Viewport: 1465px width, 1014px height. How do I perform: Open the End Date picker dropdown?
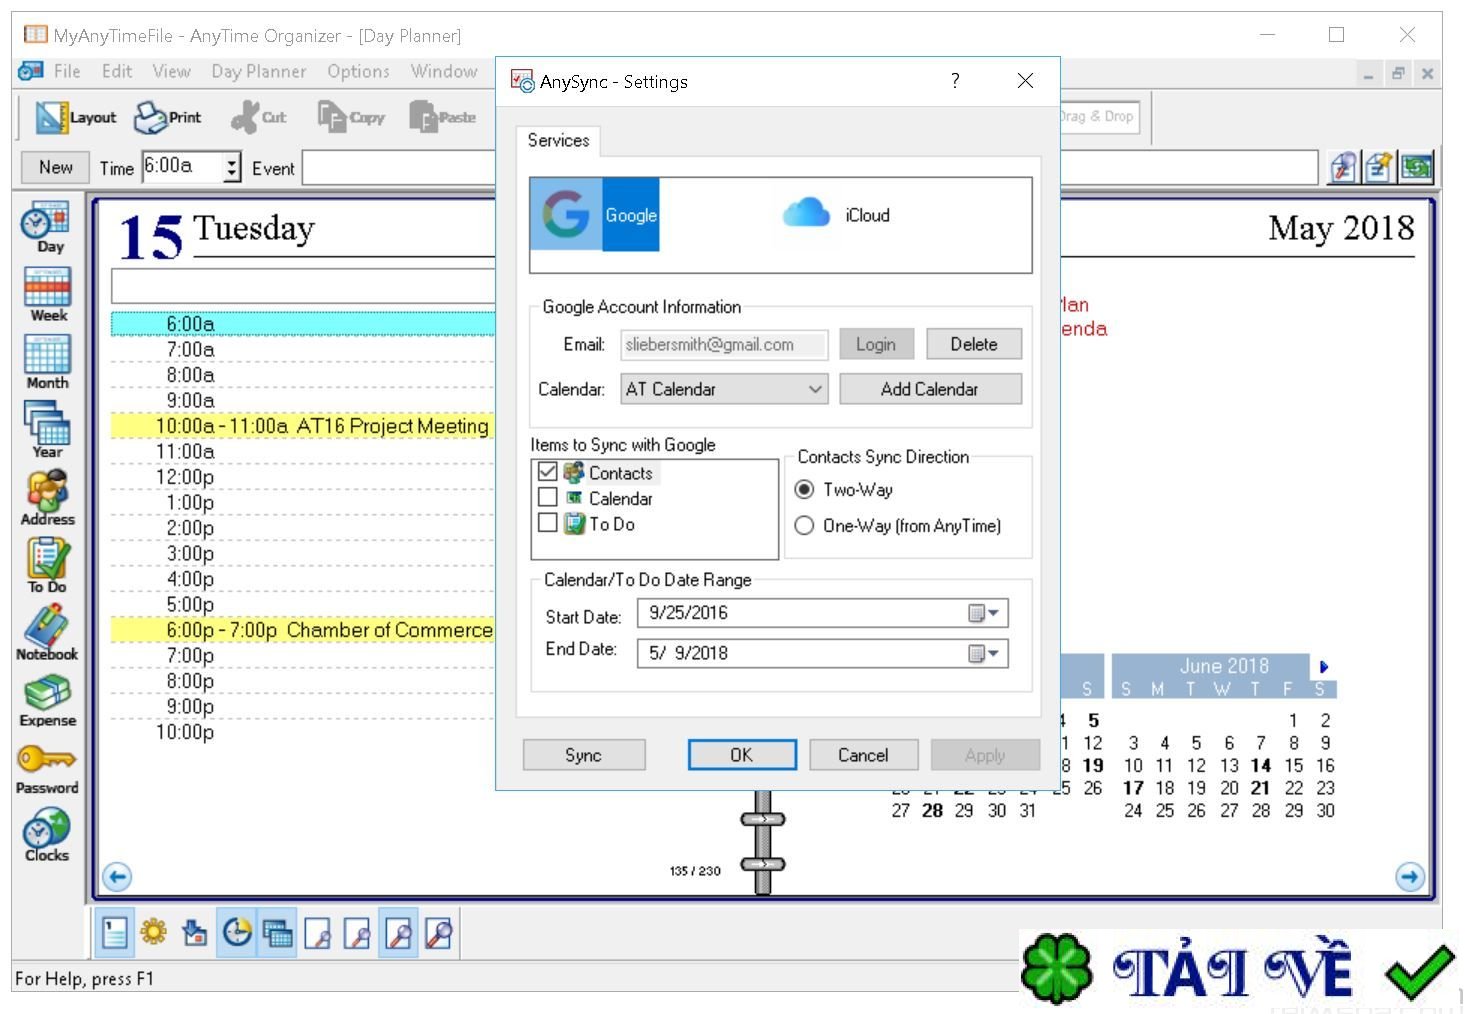coord(985,653)
